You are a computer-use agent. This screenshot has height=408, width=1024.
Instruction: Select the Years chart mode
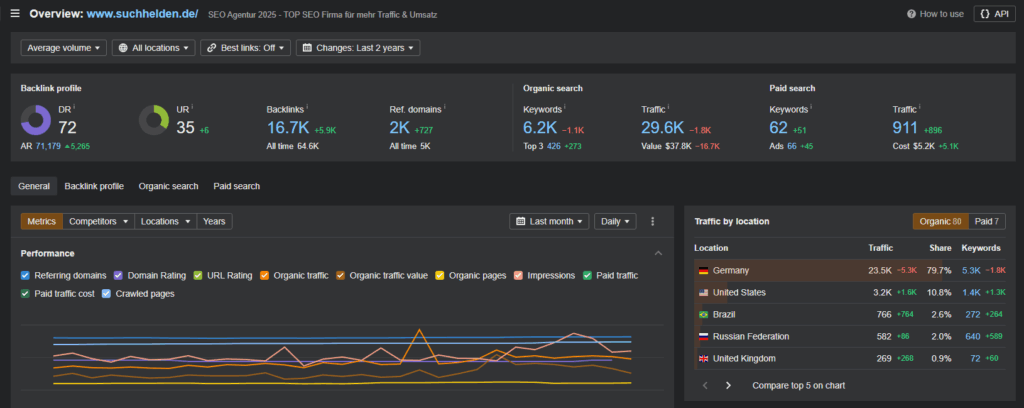[x=214, y=221]
